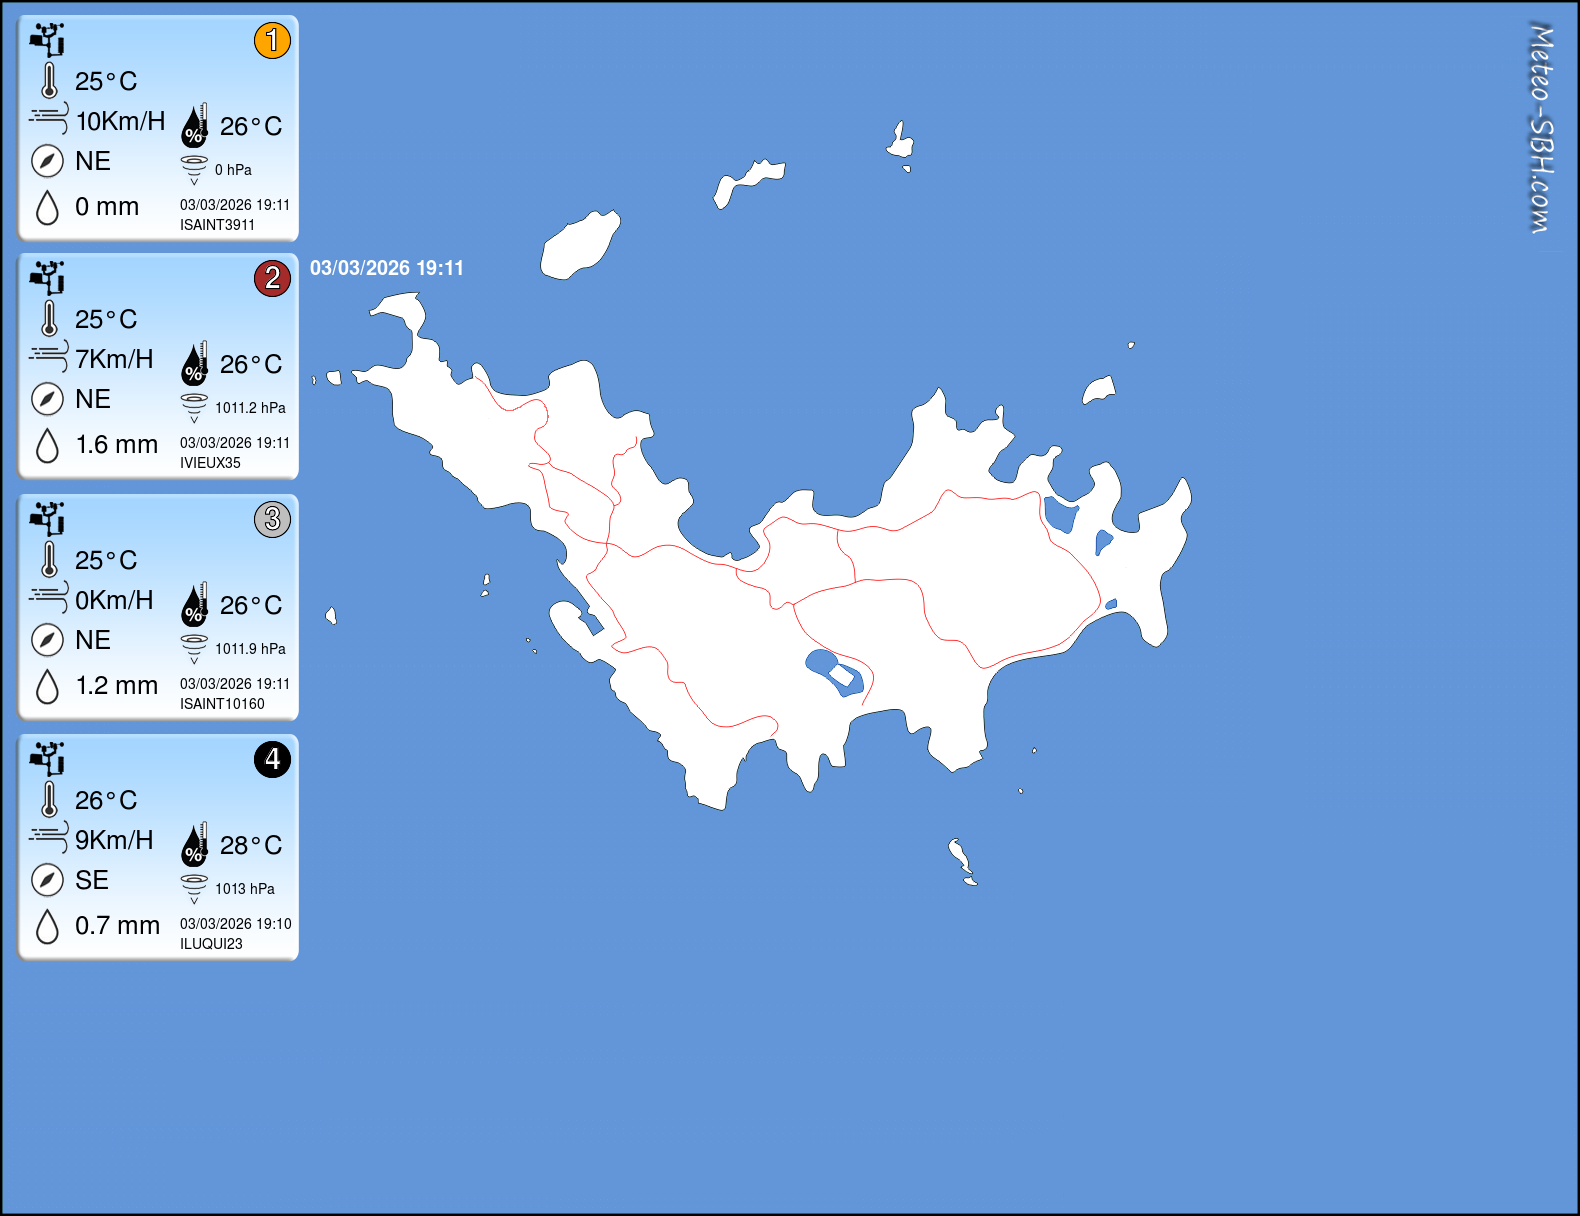Click rain drop icon next to 0 mm
1580x1216 pixels.
[x=47, y=207]
